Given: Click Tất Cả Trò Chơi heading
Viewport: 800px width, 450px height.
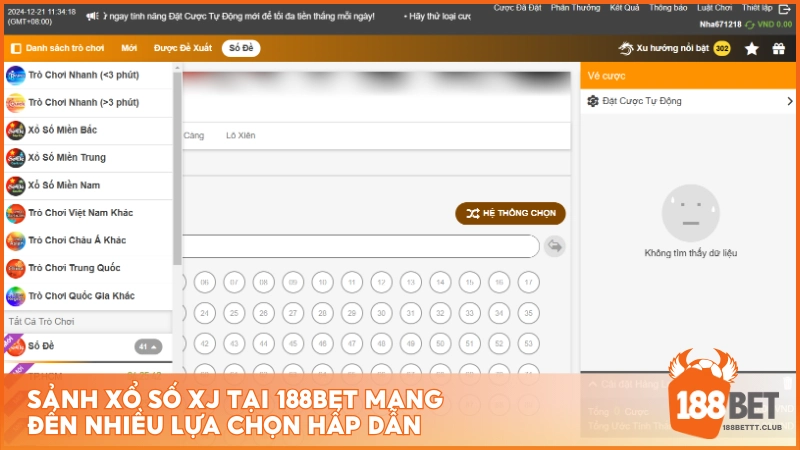Looking at the screenshot, I should (x=41, y=321).
